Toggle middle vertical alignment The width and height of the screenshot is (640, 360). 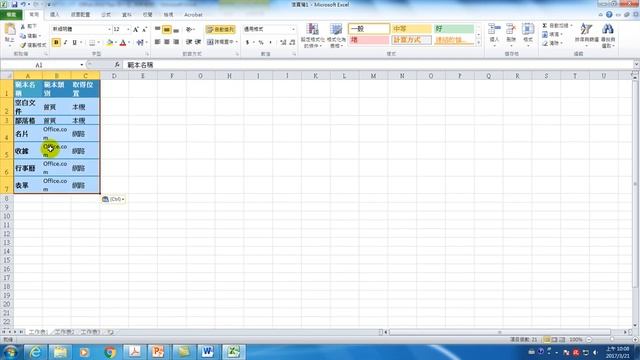(x=167, y=29)
